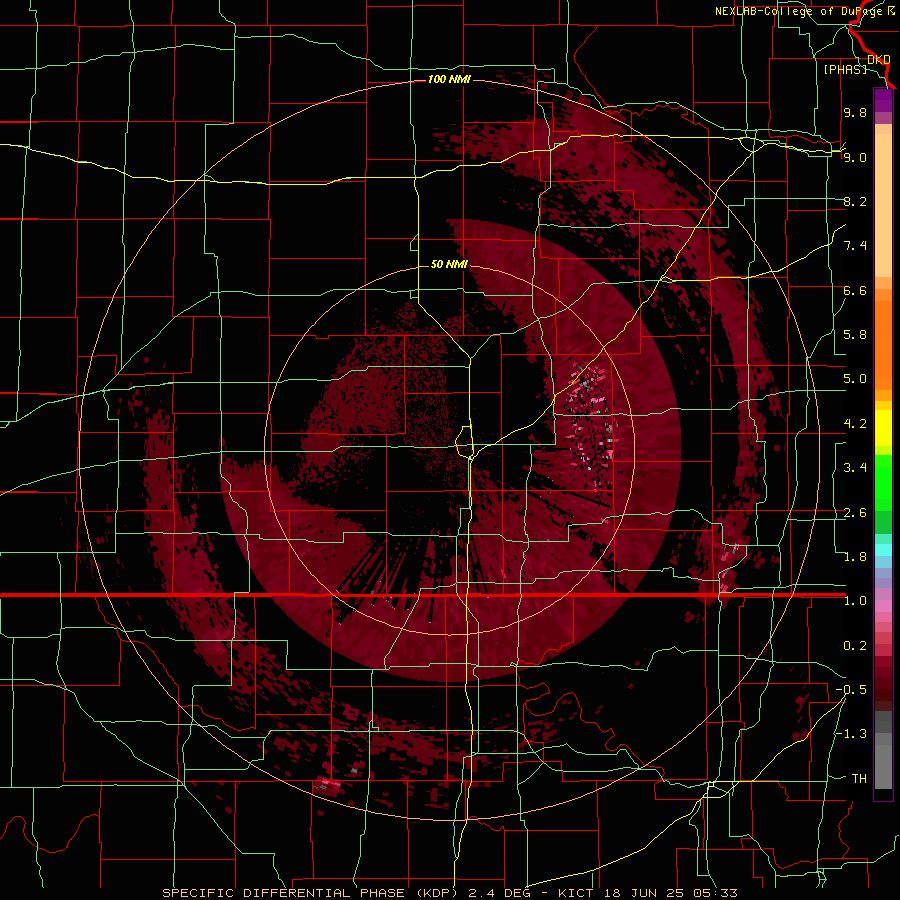The image size is (900, 900).
Task: Click the KICT radar site identifier
Action: (x=576, y=893)
